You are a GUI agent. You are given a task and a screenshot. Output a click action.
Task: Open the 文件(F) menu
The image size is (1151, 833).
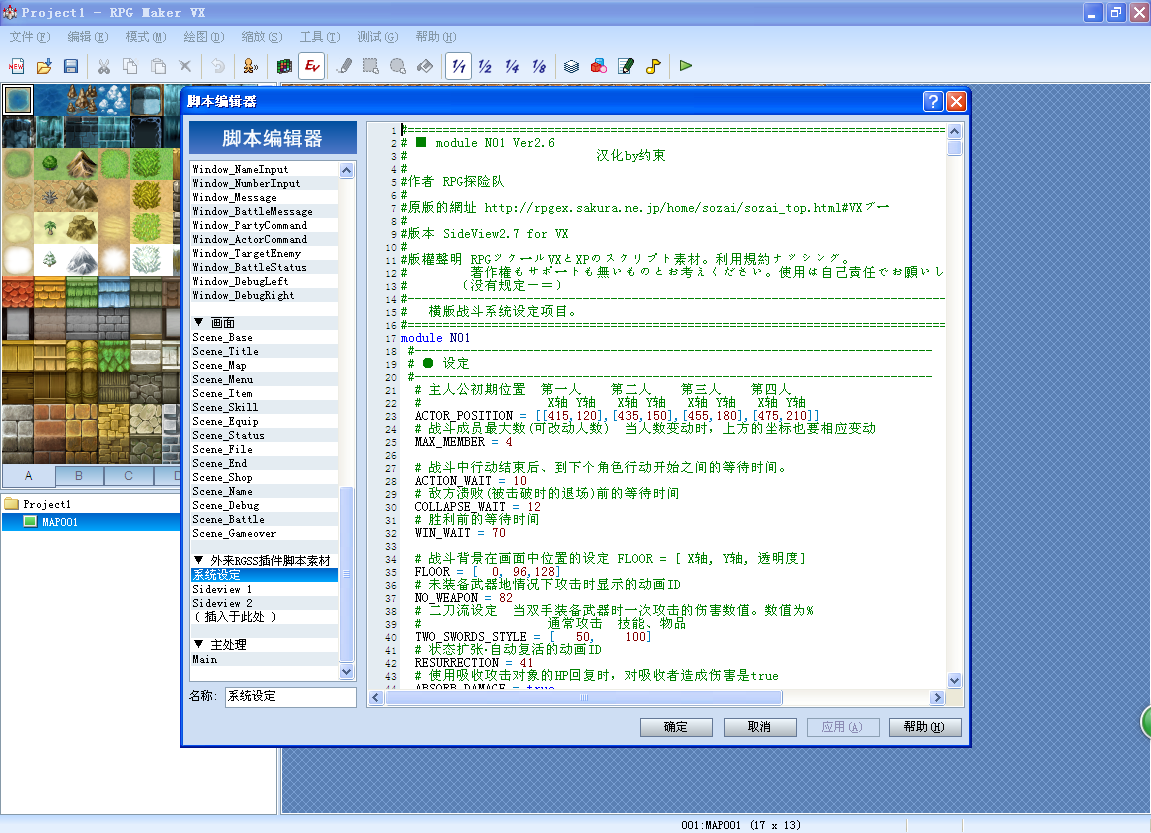pyautogui.click(x=30, y=37)
